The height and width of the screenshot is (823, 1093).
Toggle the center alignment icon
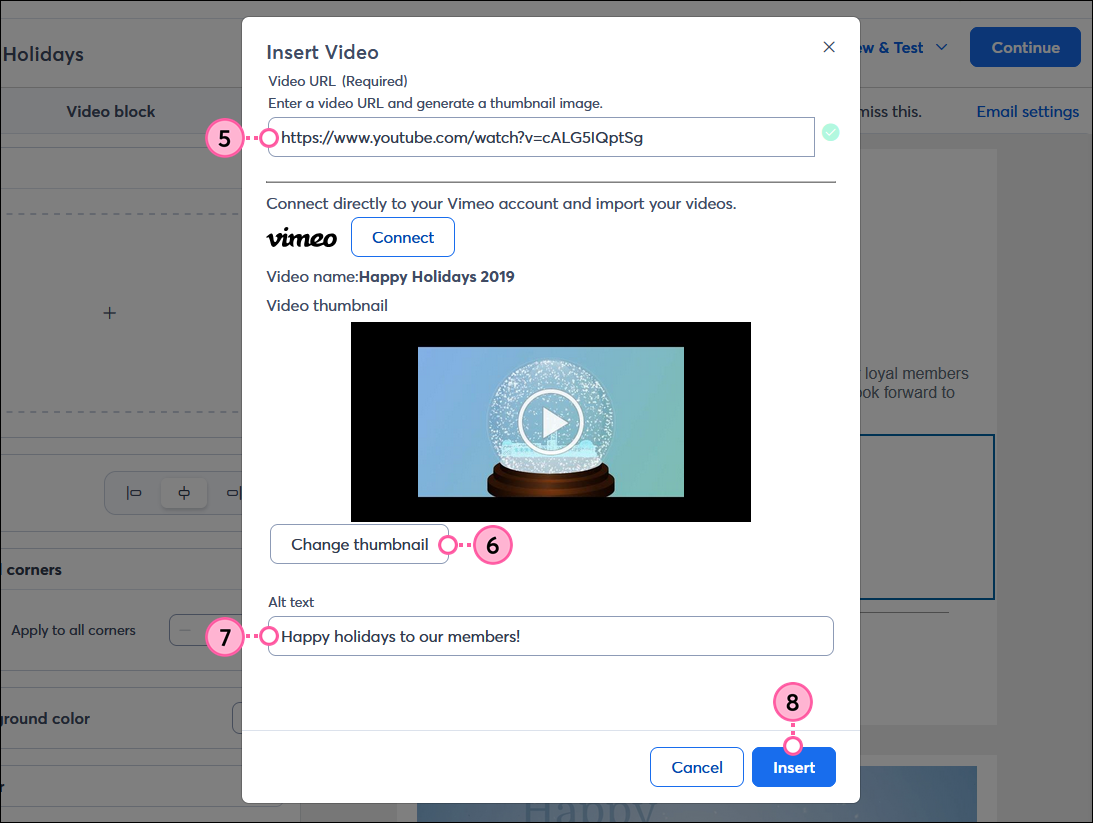(x=183, y=493)
